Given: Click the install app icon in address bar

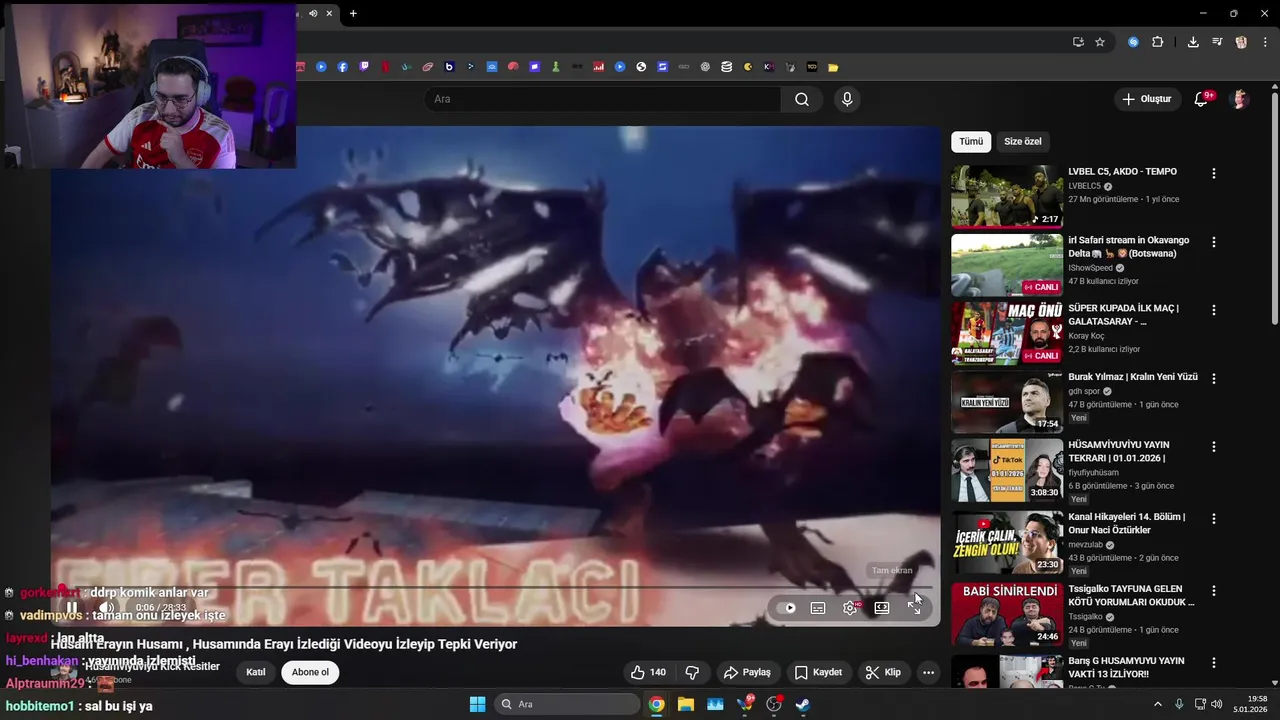Looking at the screenshot, I should click(1078, 42).
